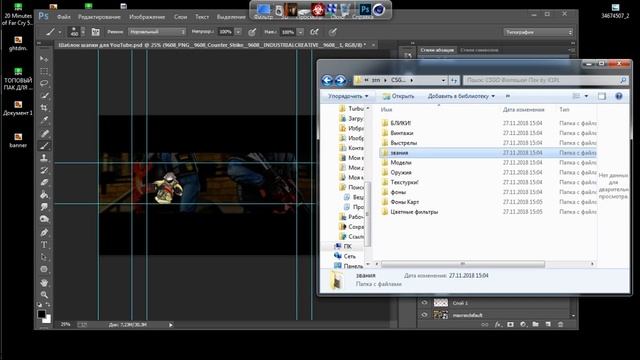Select the Path Selection tool
Viewport: 640px width, 360px height.
click(x=44, y=257)
